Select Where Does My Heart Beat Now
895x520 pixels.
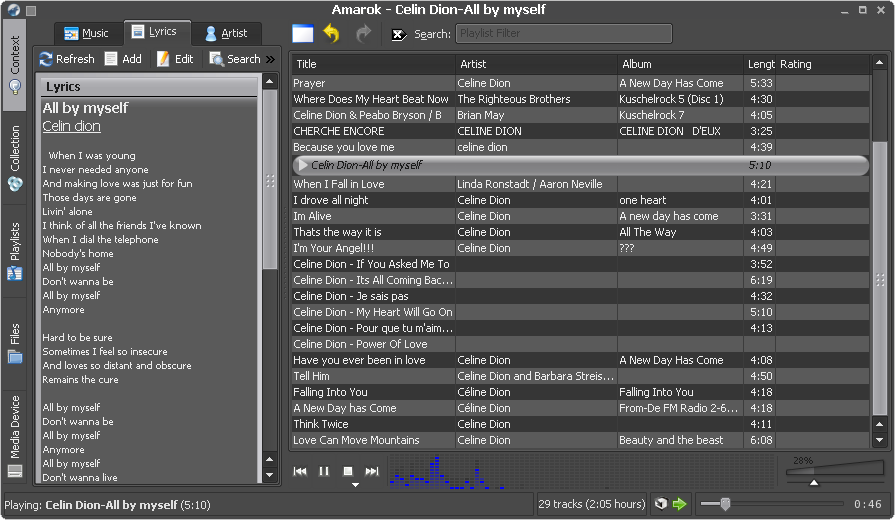(580, 99)
